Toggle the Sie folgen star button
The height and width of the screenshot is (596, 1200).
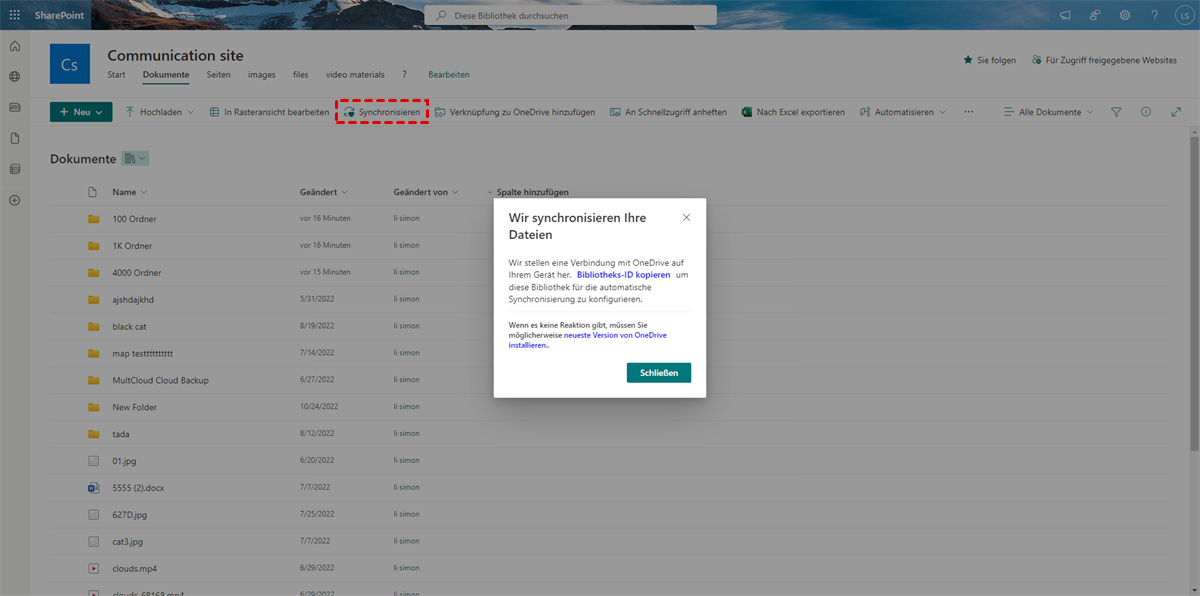click(990, 60)
